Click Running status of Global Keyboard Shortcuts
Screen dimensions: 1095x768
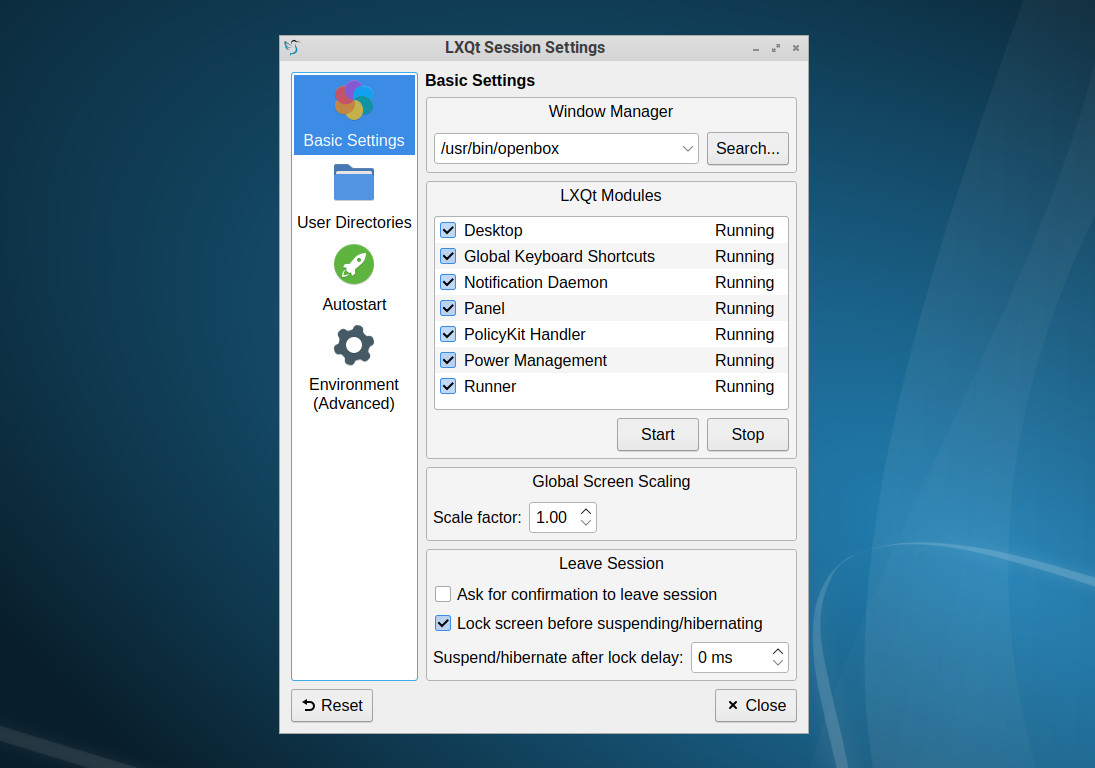tap(744, 256)
